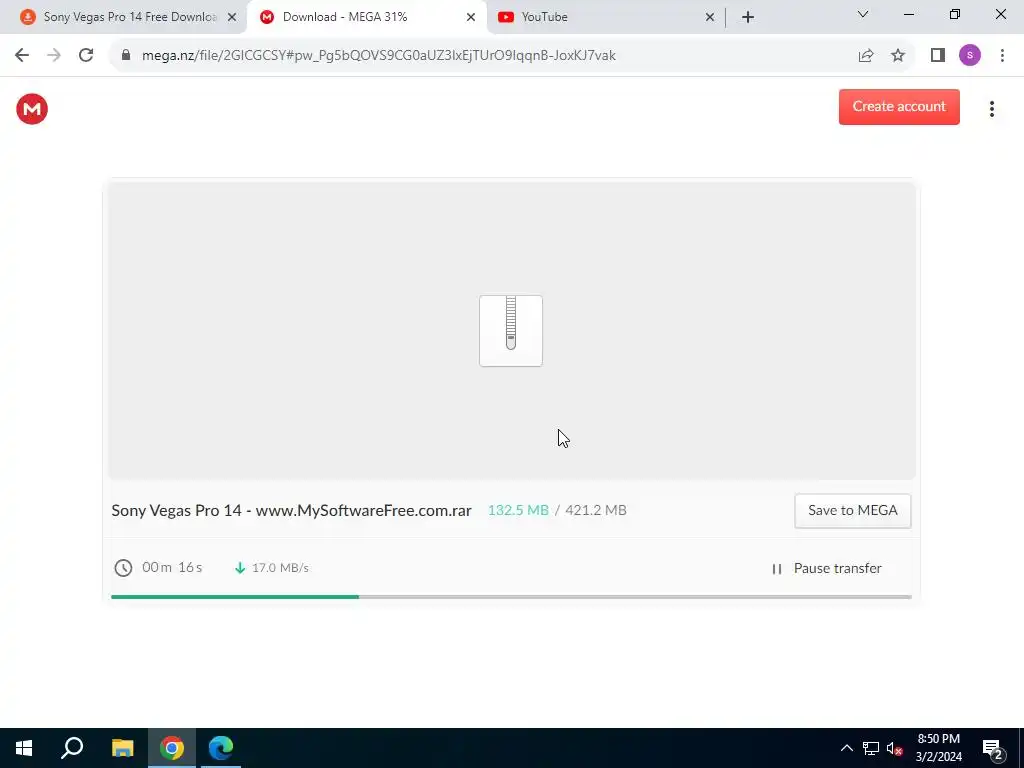Image resolution: width=1024 pixels, height=768 pixels.
Task: Open the taskbar clock and date
Action: point(938,748)
